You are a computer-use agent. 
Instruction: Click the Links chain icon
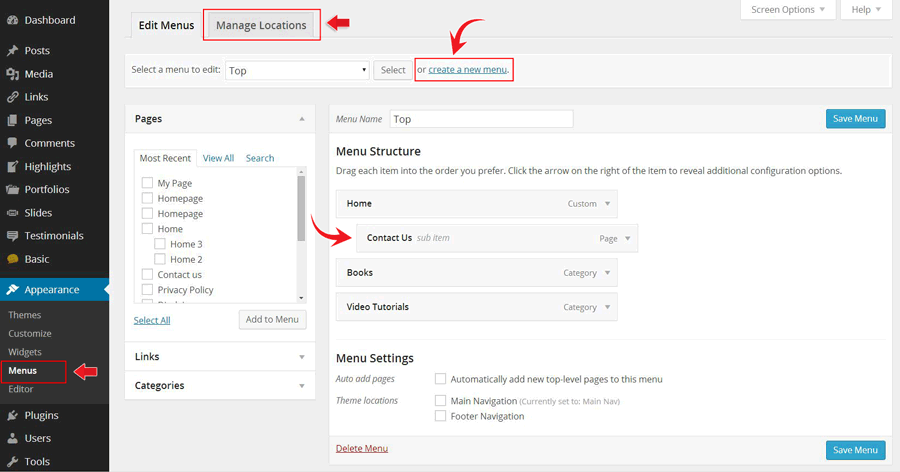[x=12, y=97]
